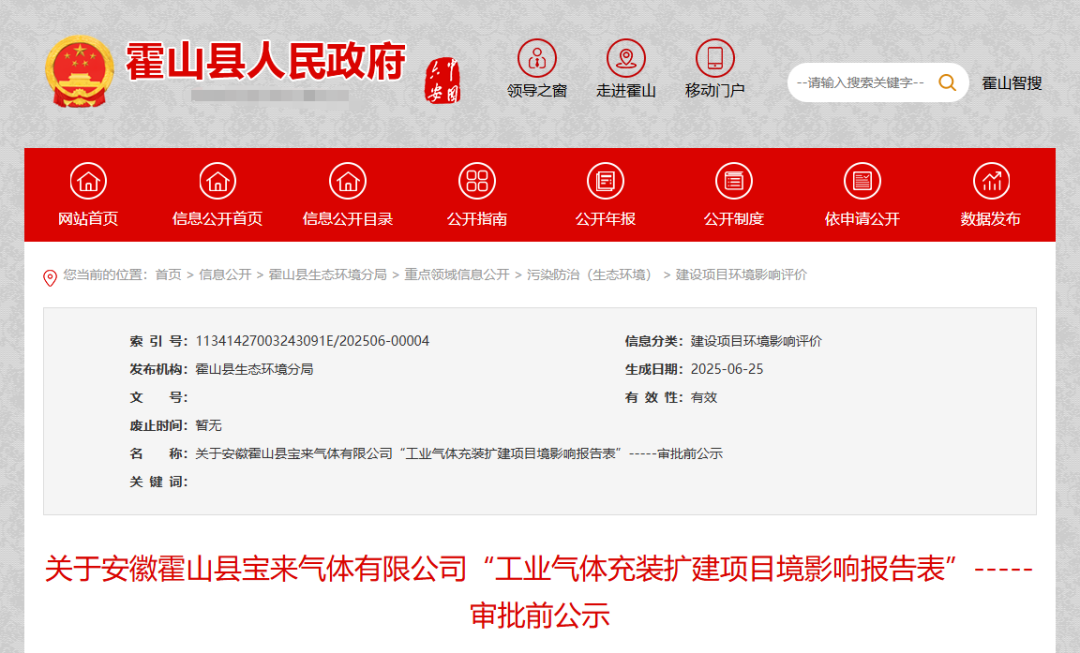Select the 信息公开首页 menu label

(218, 219)
